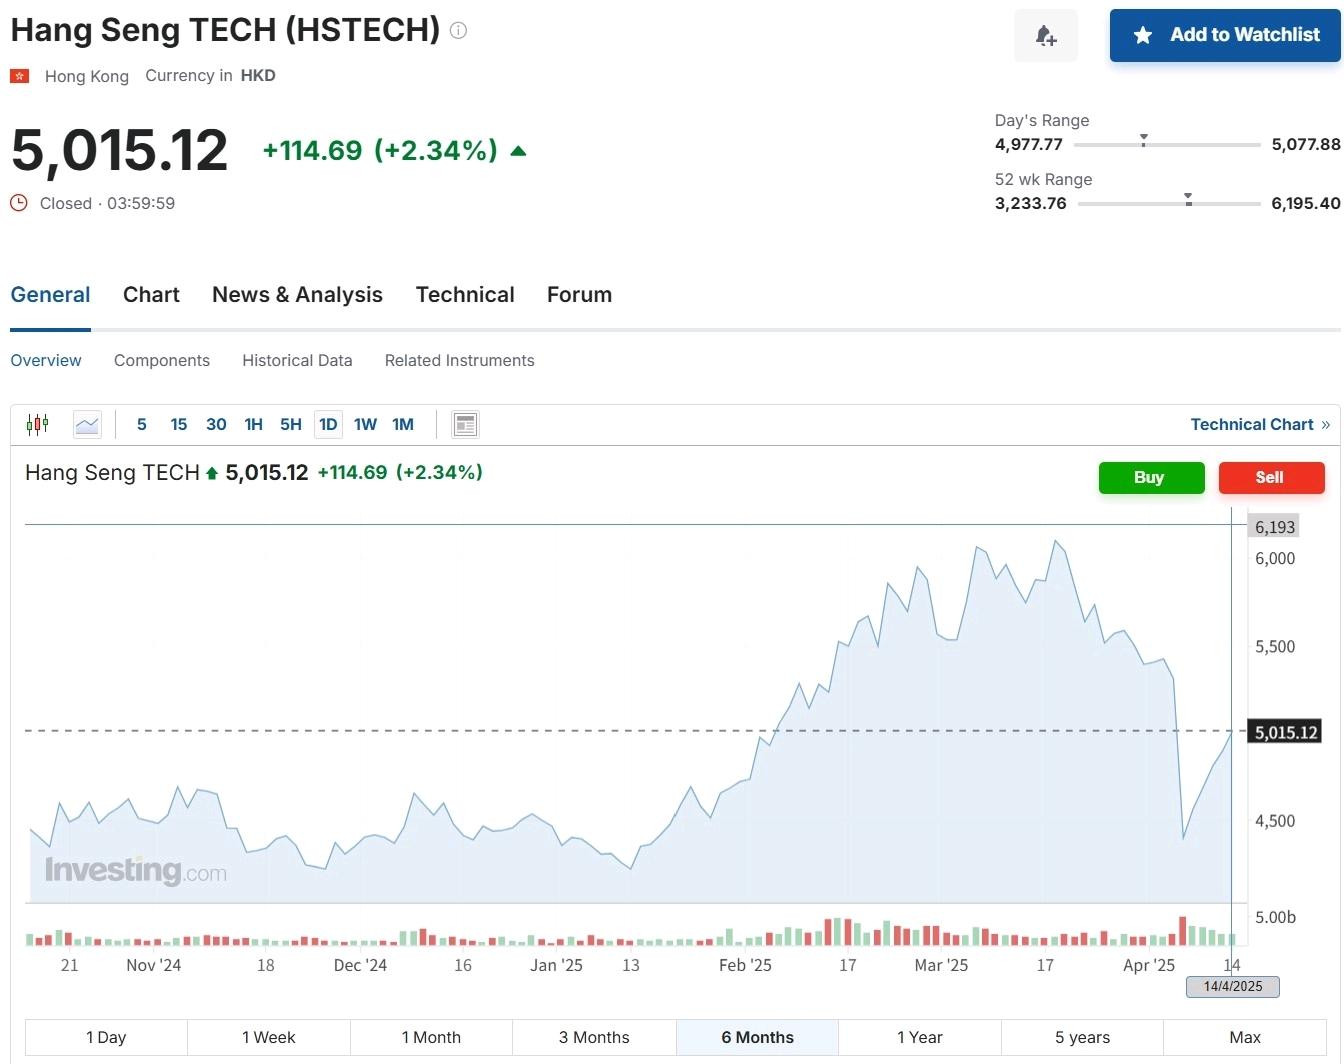
Task: Click the clock icon beside Closed
Action: point(19,203)
